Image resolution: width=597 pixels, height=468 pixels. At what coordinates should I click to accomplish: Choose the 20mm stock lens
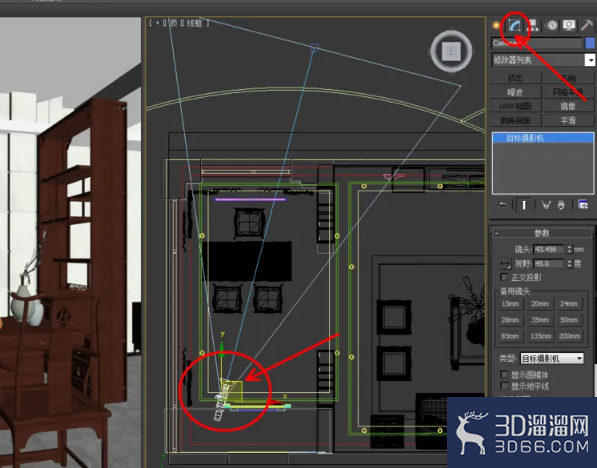[x=540, y=304]
